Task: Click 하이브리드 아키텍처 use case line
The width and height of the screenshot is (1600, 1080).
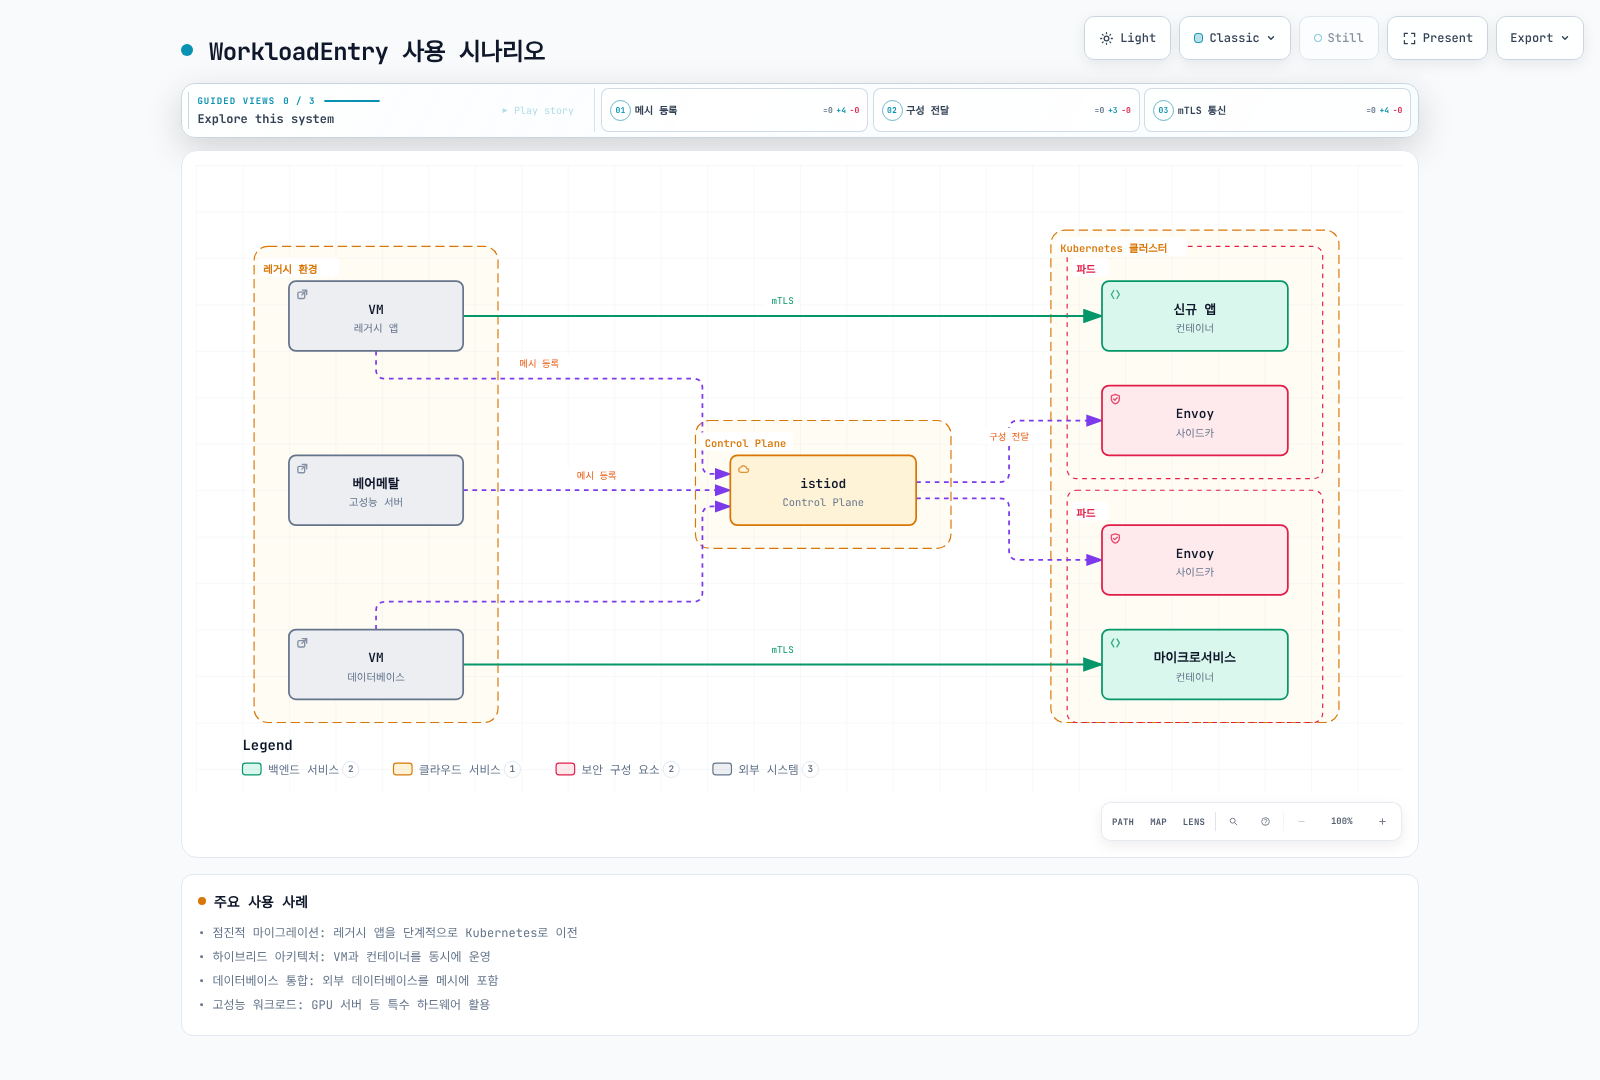Action: [x=351, y=957]
